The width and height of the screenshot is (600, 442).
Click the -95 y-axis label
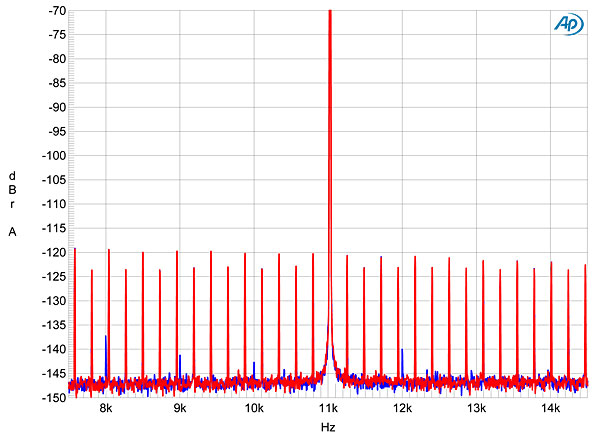tap(57, 132)
